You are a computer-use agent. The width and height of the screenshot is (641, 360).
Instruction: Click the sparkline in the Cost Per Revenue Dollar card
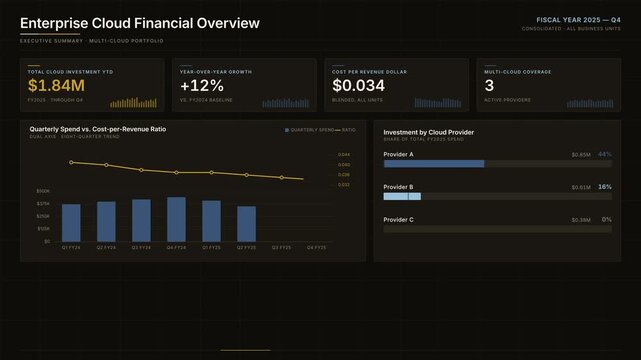pyautogui.click(x=438, y=103)
